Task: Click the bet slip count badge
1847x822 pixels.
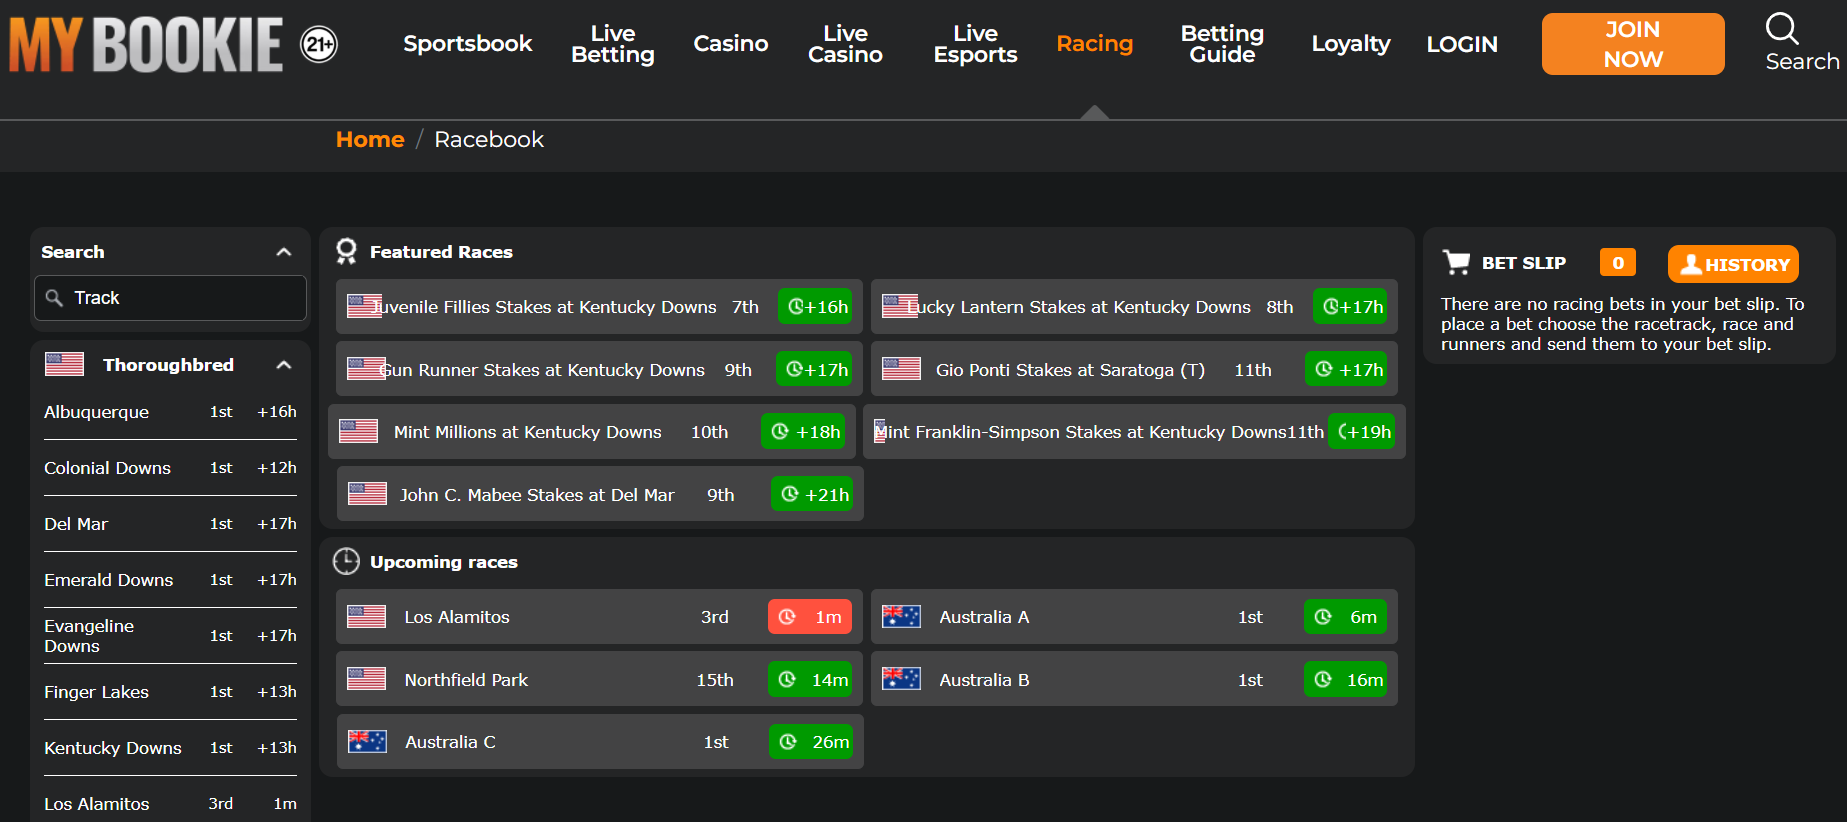Action: pos(1618,262)
